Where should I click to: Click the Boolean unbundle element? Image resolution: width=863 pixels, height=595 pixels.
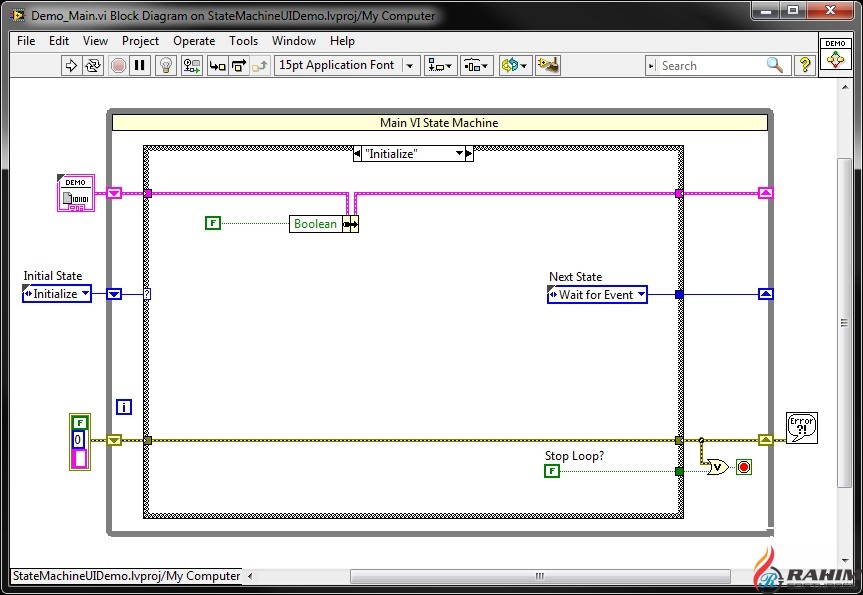tap(315, 224)
